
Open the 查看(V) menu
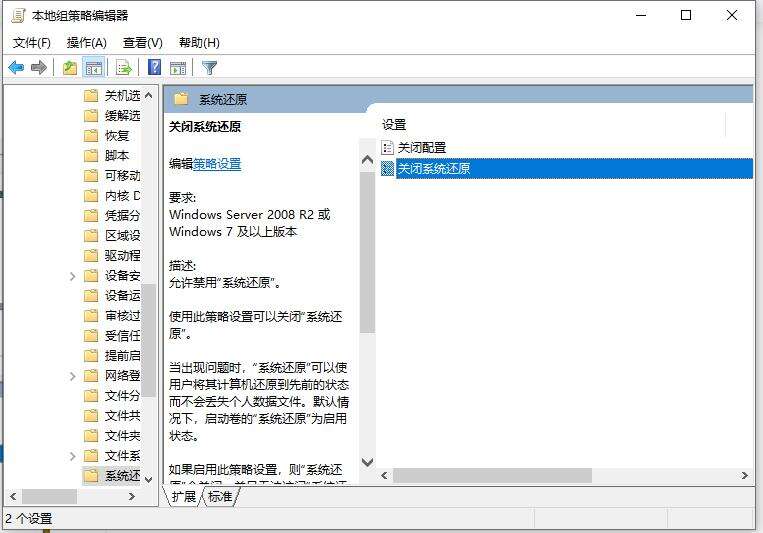(x=143, y=43)
